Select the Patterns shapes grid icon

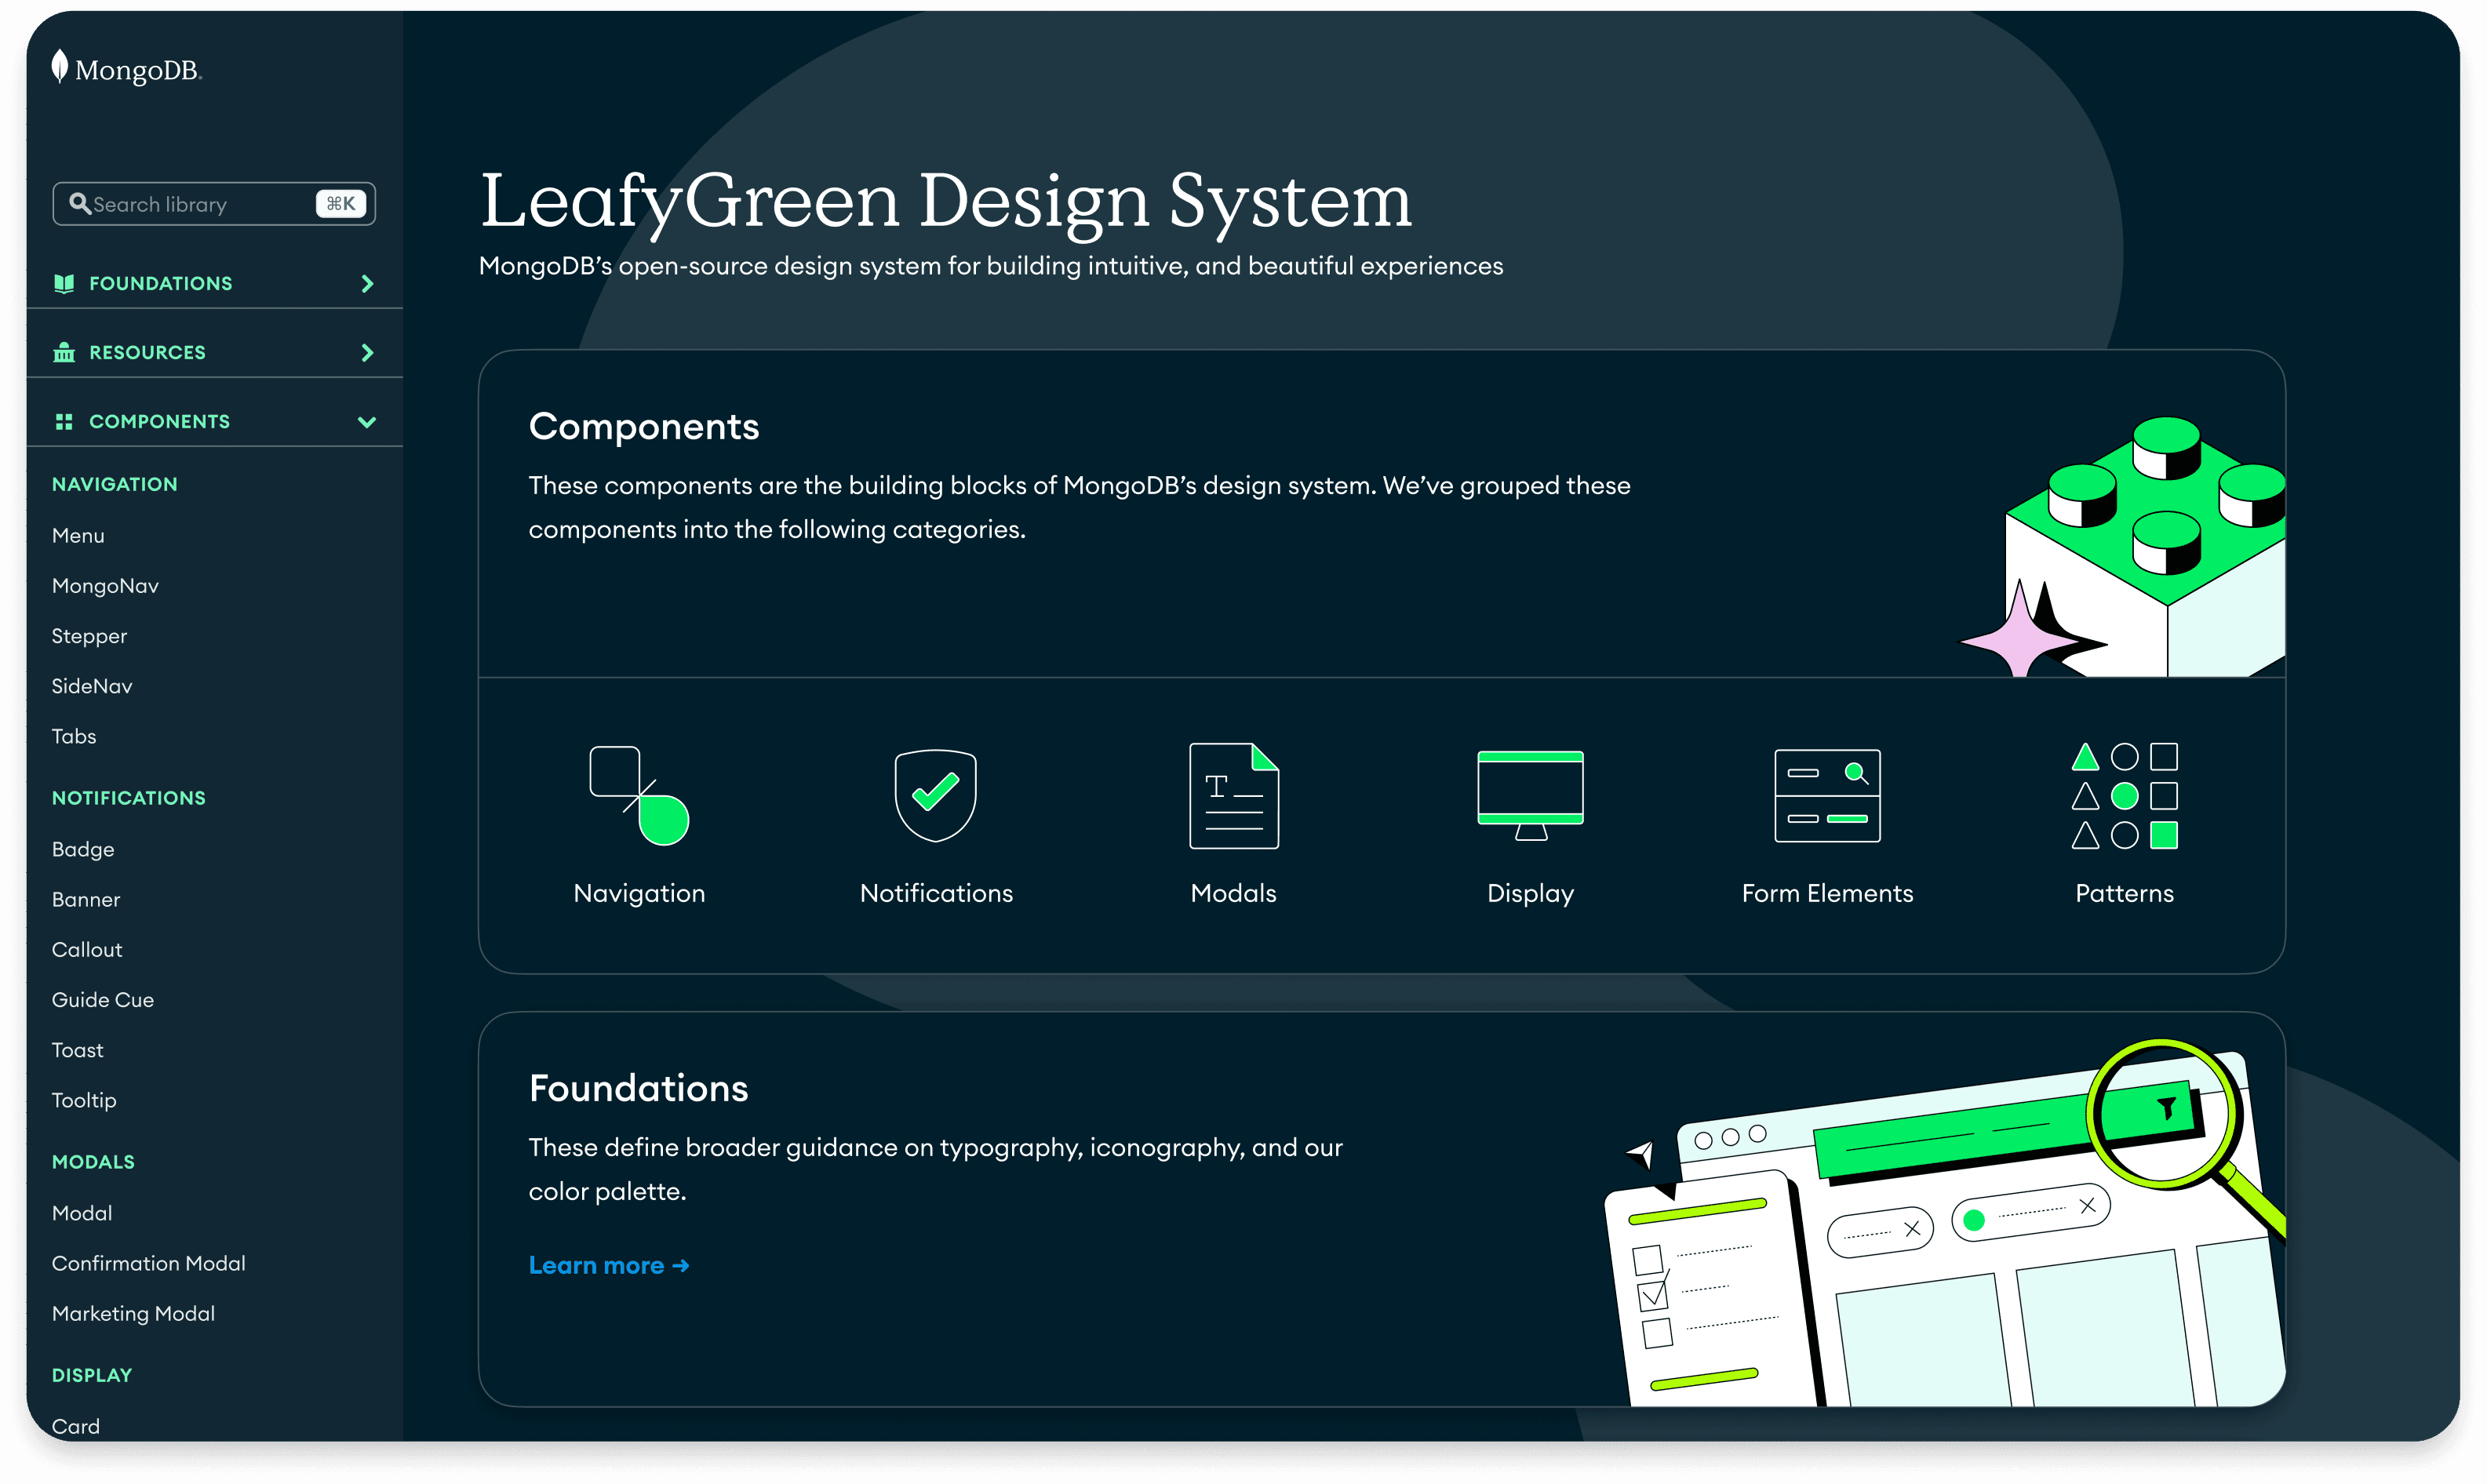point(2123,795)
